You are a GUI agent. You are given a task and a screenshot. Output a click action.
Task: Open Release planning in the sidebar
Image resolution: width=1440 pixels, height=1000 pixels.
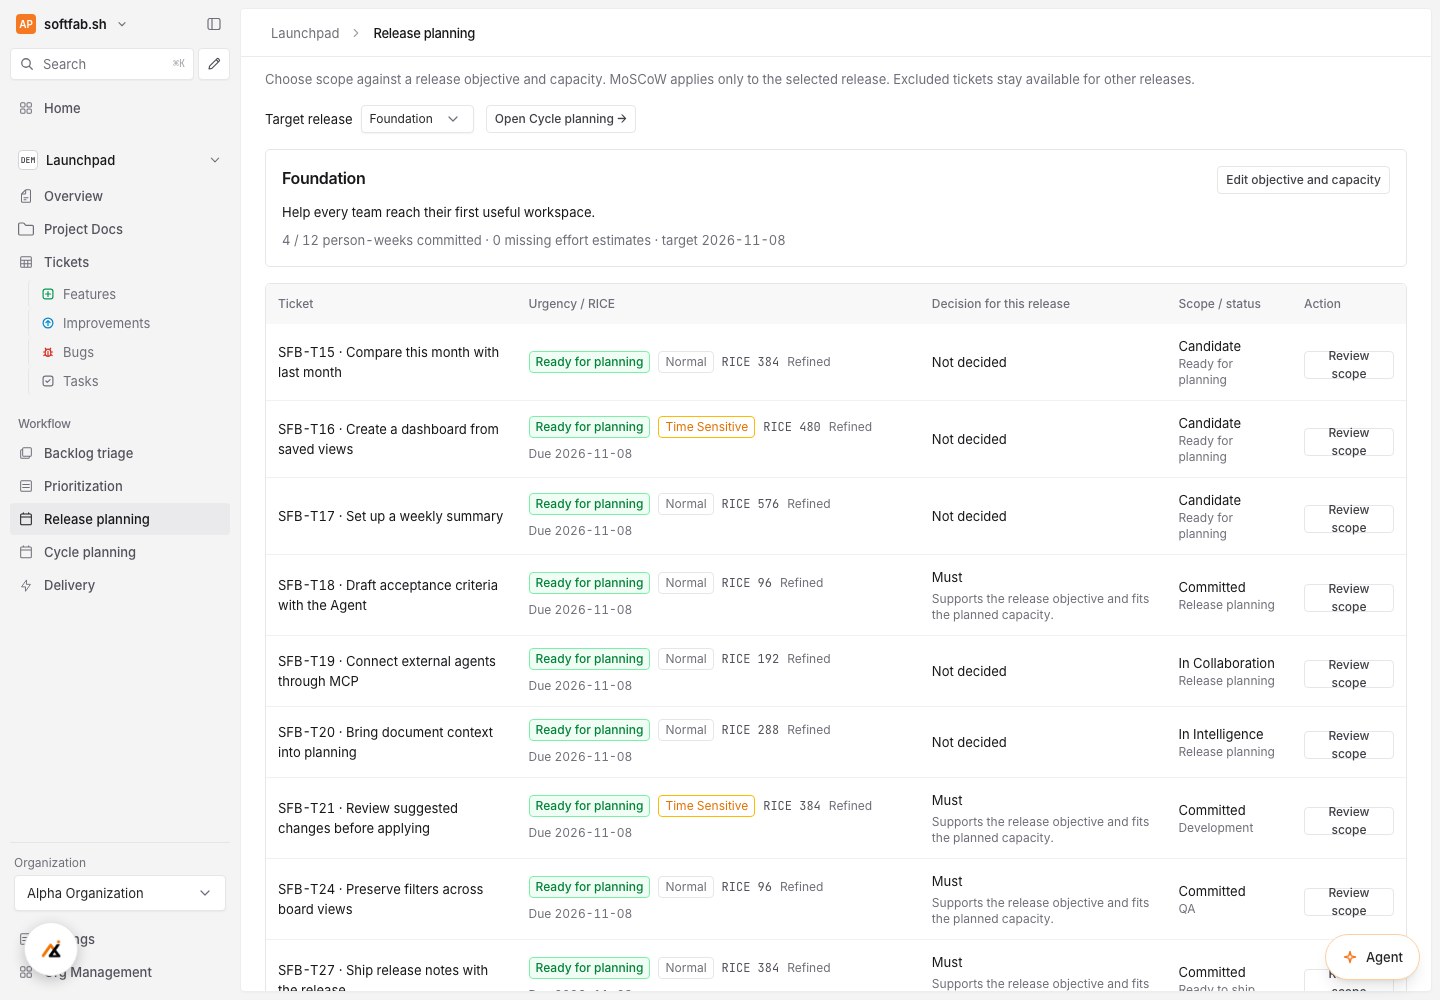click(x=120, y=519)
